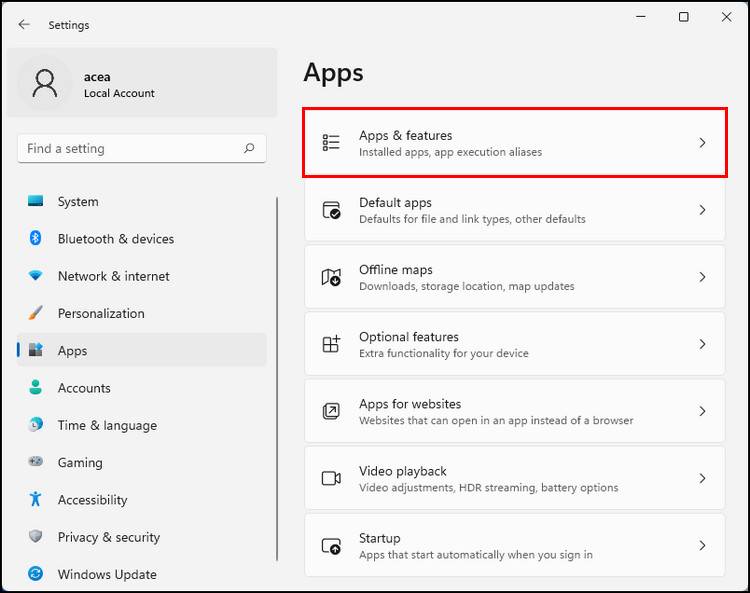Select Time & language
This screenshot has height=593, width=750.
coord(107,425)
